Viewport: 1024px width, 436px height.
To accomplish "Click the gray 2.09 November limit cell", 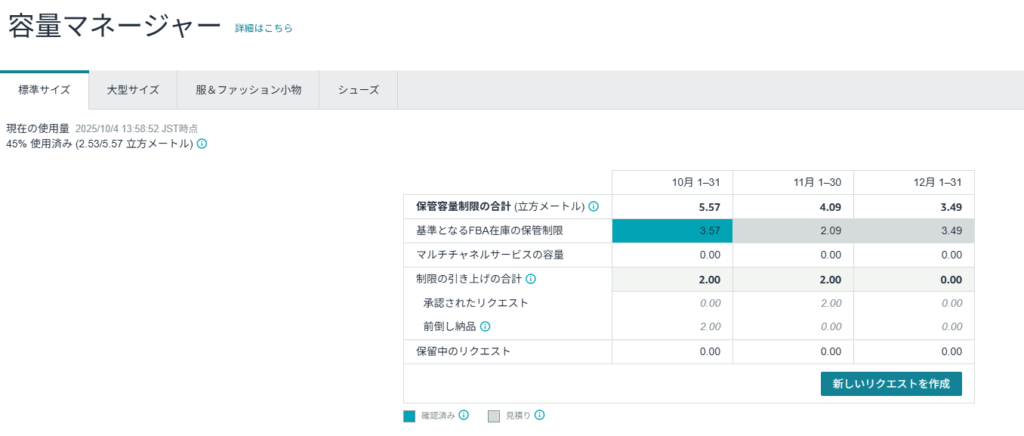I will (793, 231).
